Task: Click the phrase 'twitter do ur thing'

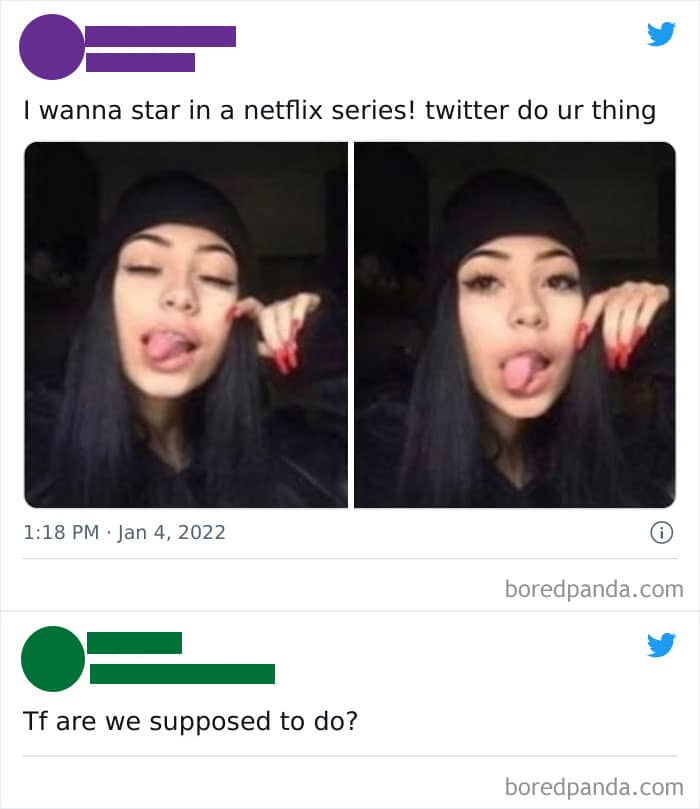Action: [540, 110]
